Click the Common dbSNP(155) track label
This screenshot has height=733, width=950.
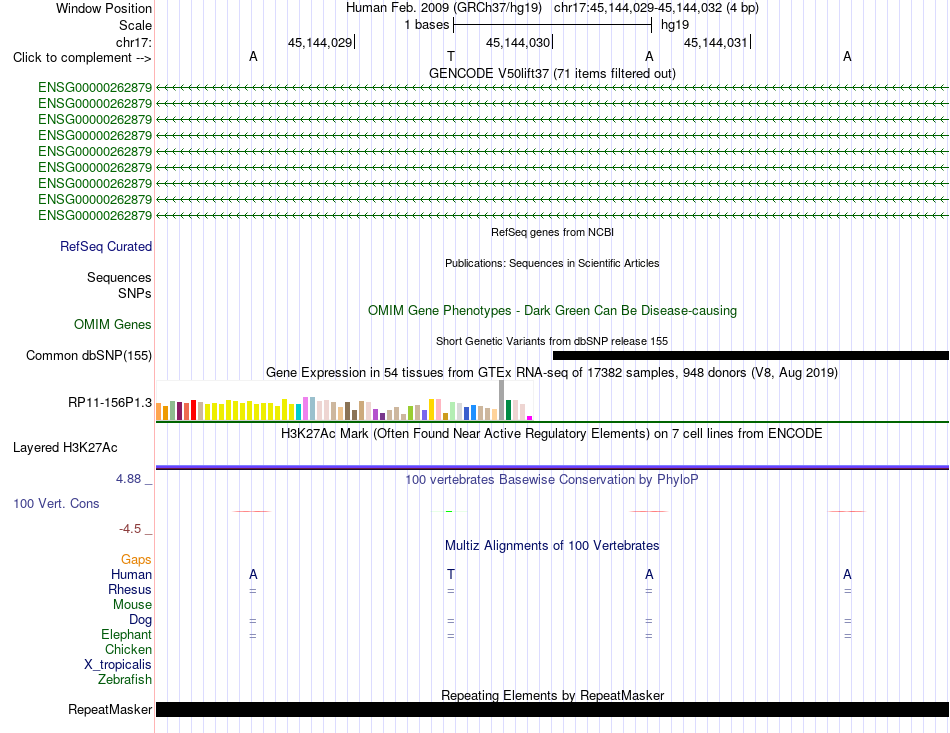(88, 356)
